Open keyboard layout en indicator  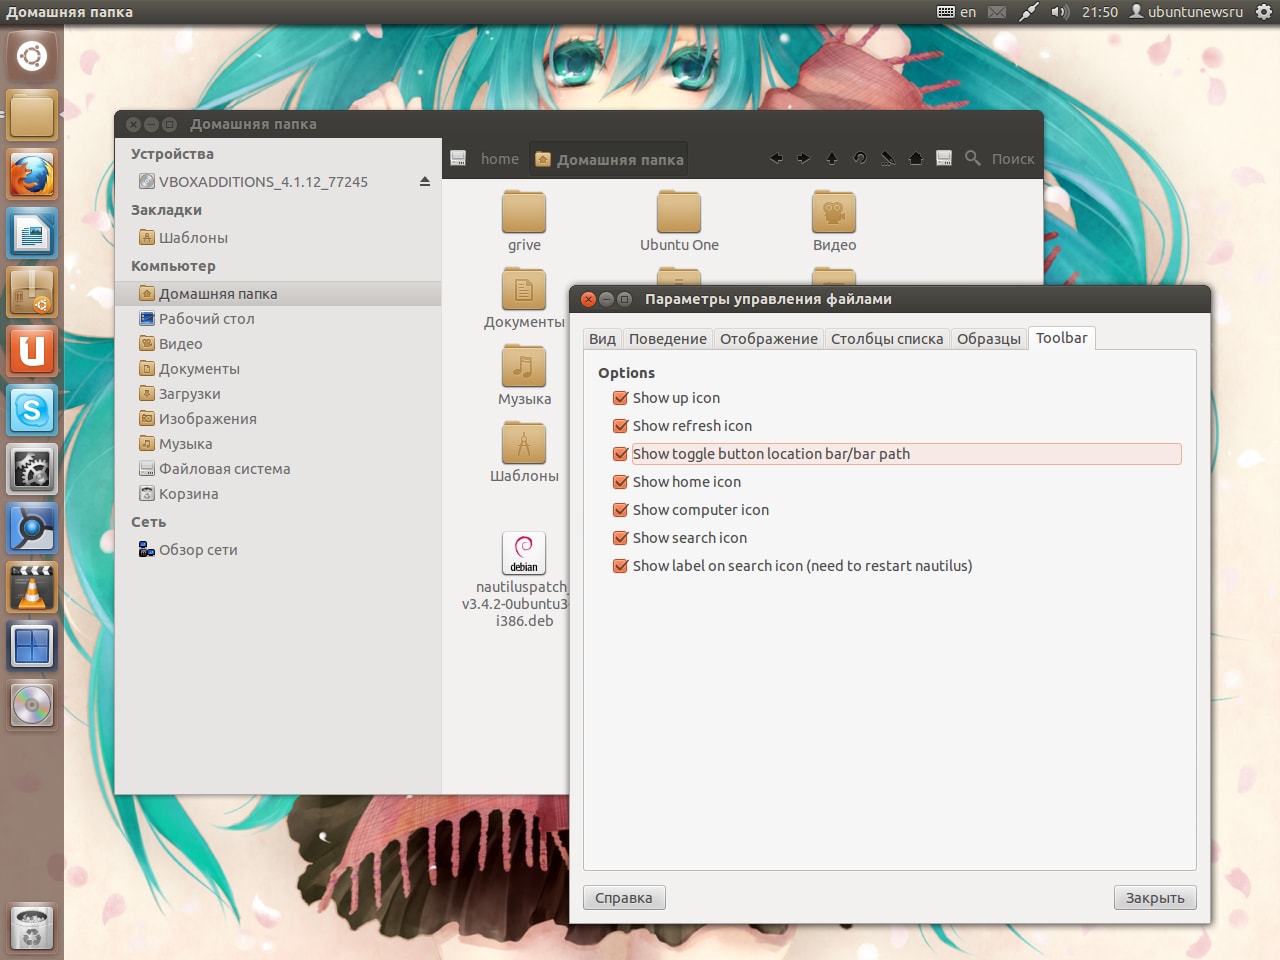click(956, 12)
